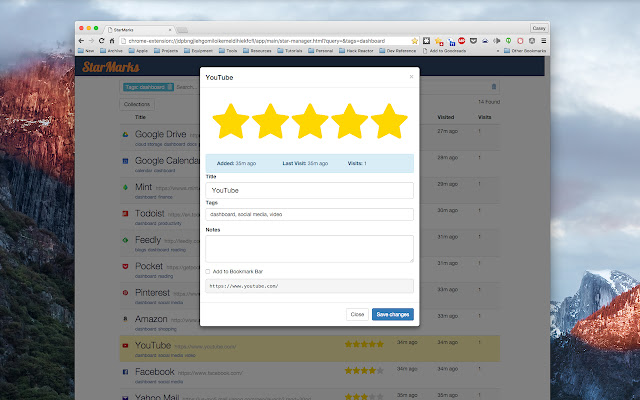Image resolution: width=640 pixels, height=400 pixels.
Task: Set rating to the third star
Action: pos(310,121)
